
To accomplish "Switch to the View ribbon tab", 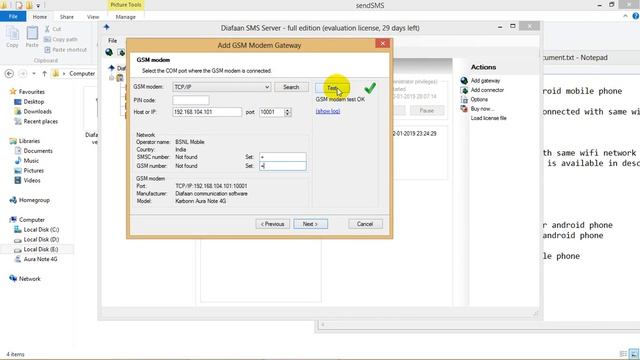I will [x=93, y=17].
